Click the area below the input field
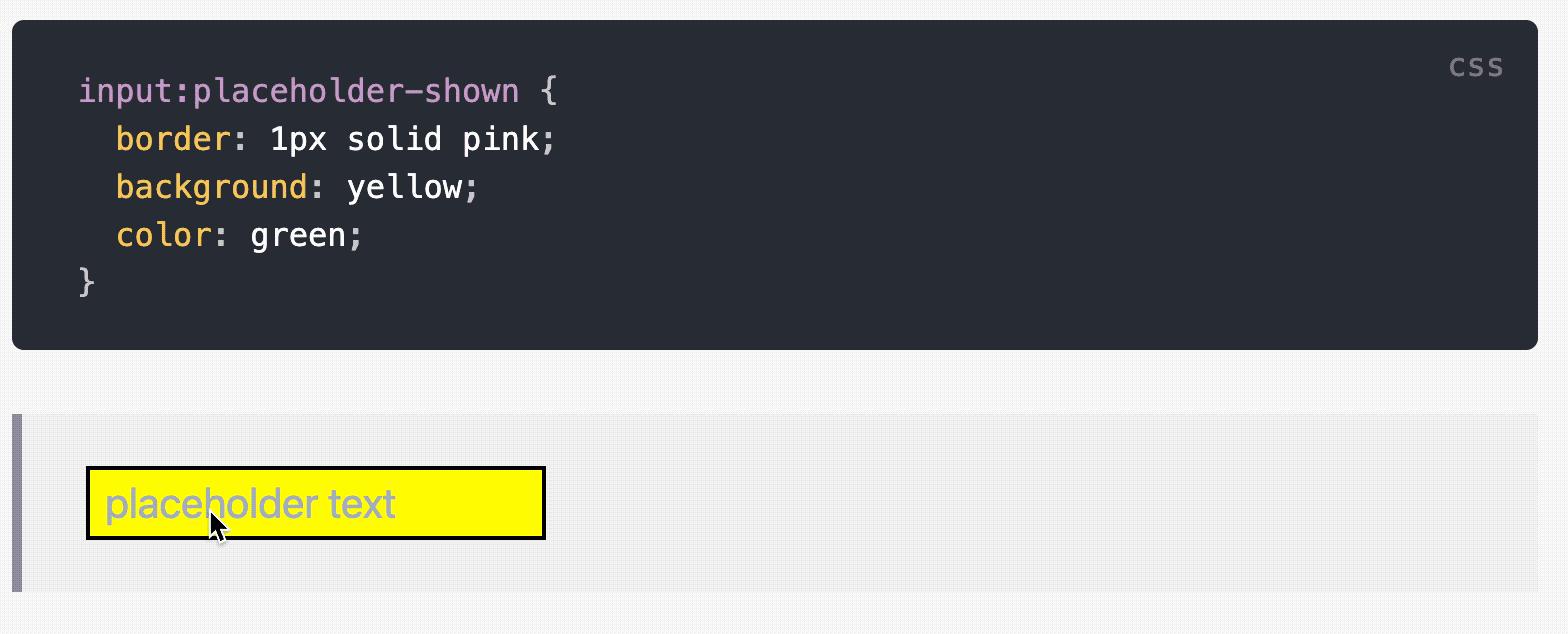The height and width of the screenshot is (634, 1568). (315, 565)
